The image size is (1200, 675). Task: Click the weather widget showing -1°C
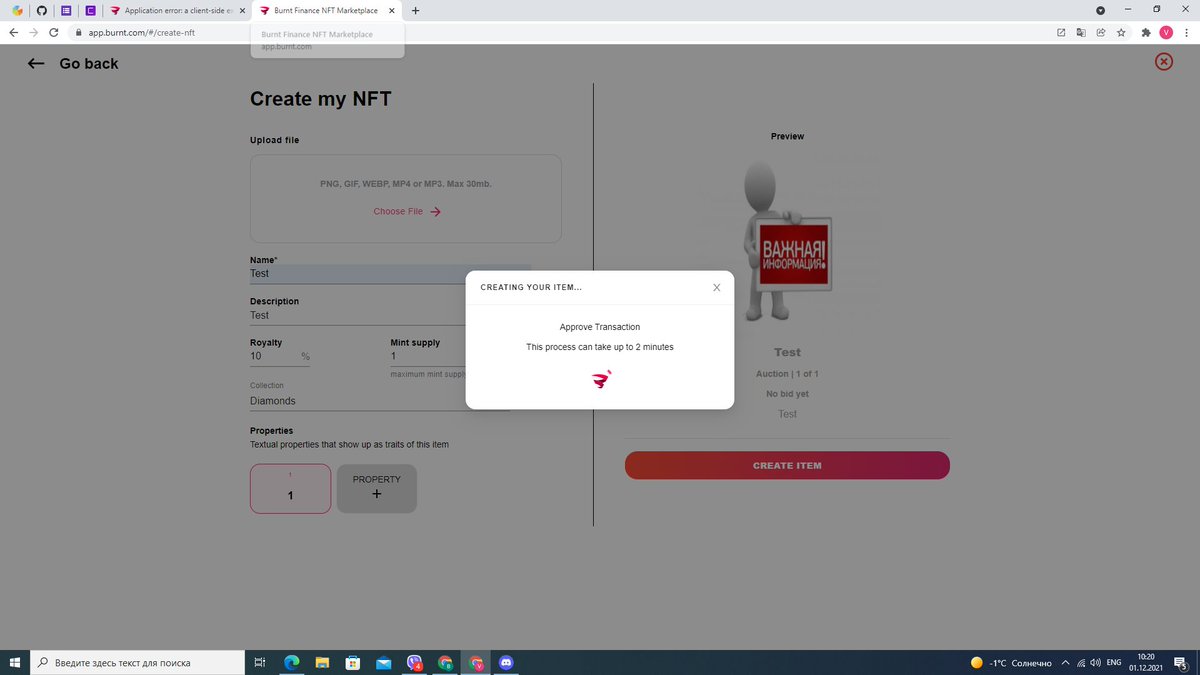tap(1011, 663)
